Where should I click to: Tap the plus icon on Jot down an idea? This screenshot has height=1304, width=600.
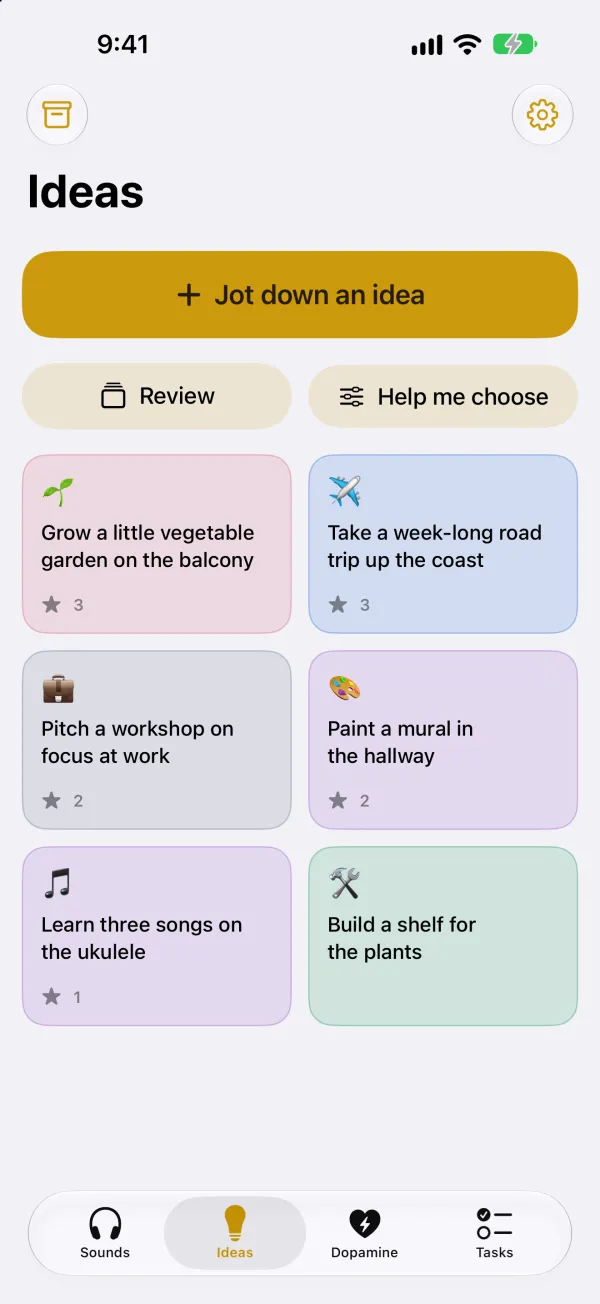pyautogui.click(x=189, y=295)
